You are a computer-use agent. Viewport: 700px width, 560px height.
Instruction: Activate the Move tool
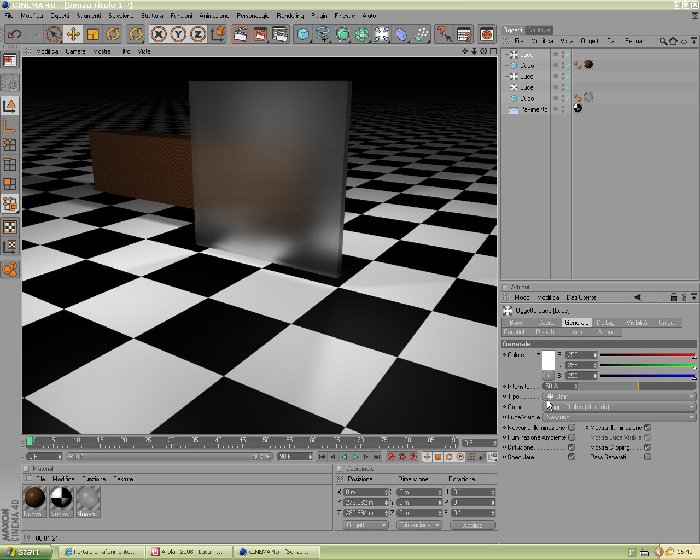coord(73,34)
